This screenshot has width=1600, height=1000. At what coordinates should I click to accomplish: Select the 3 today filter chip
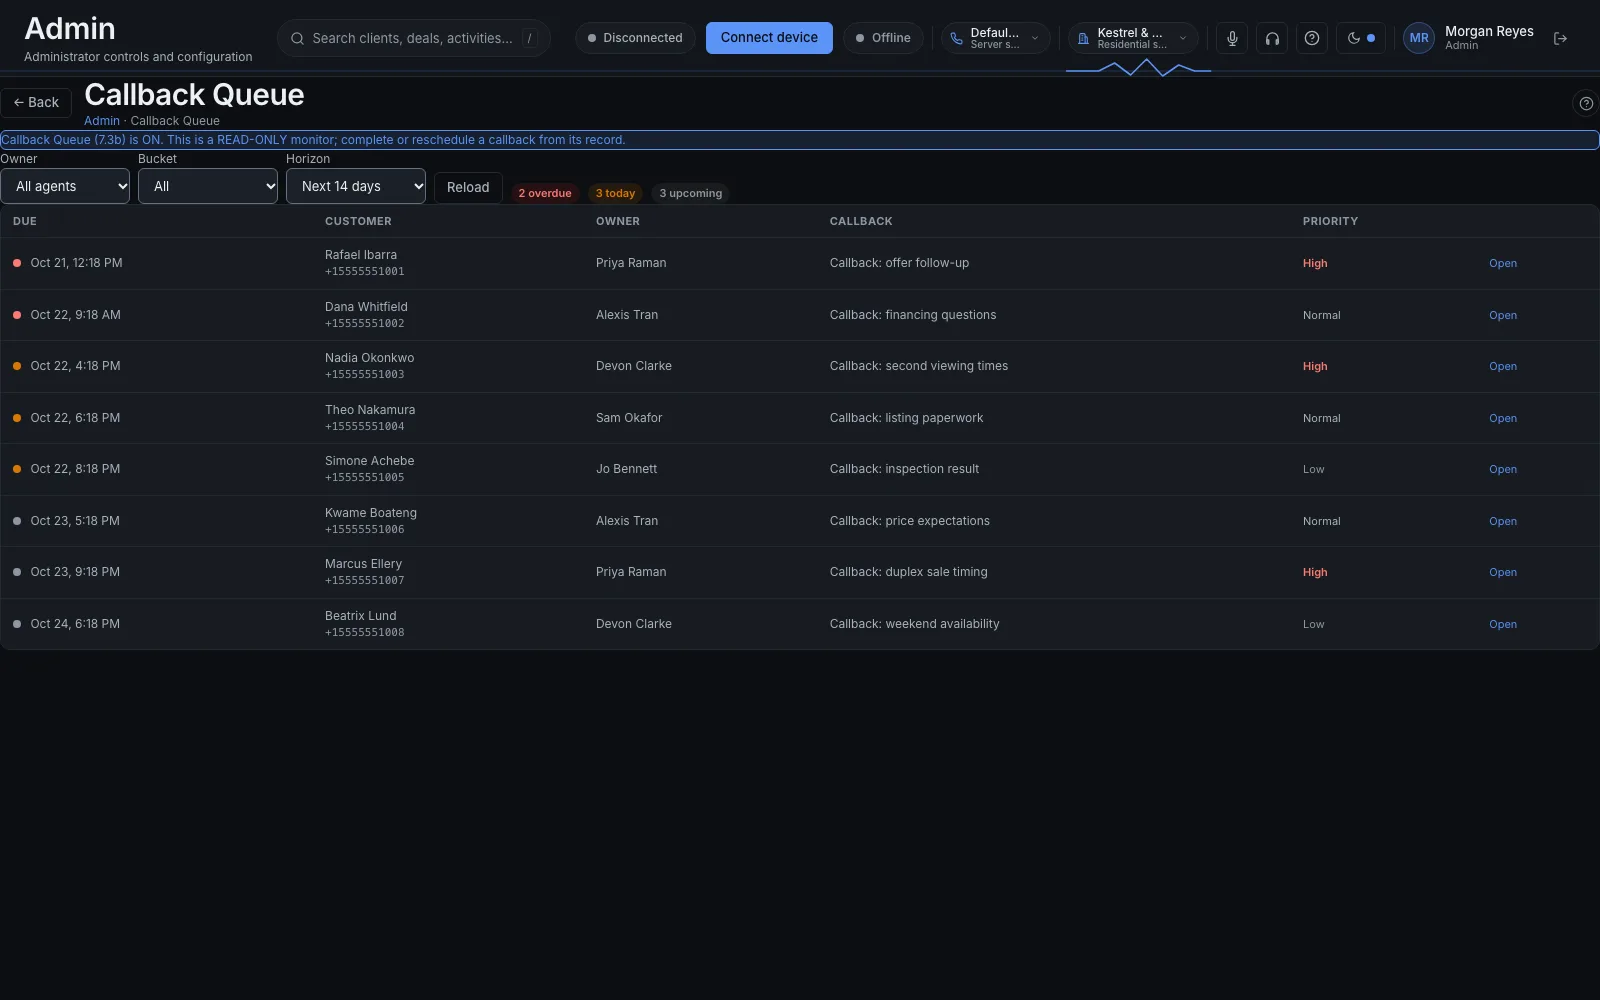coord(615,193)
